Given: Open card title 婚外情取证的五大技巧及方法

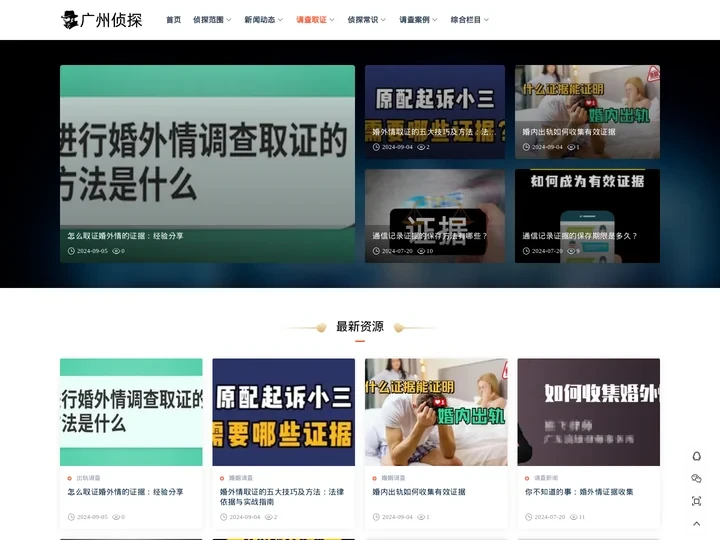Looking at the screenshot, I should click(x=282, y=497).
